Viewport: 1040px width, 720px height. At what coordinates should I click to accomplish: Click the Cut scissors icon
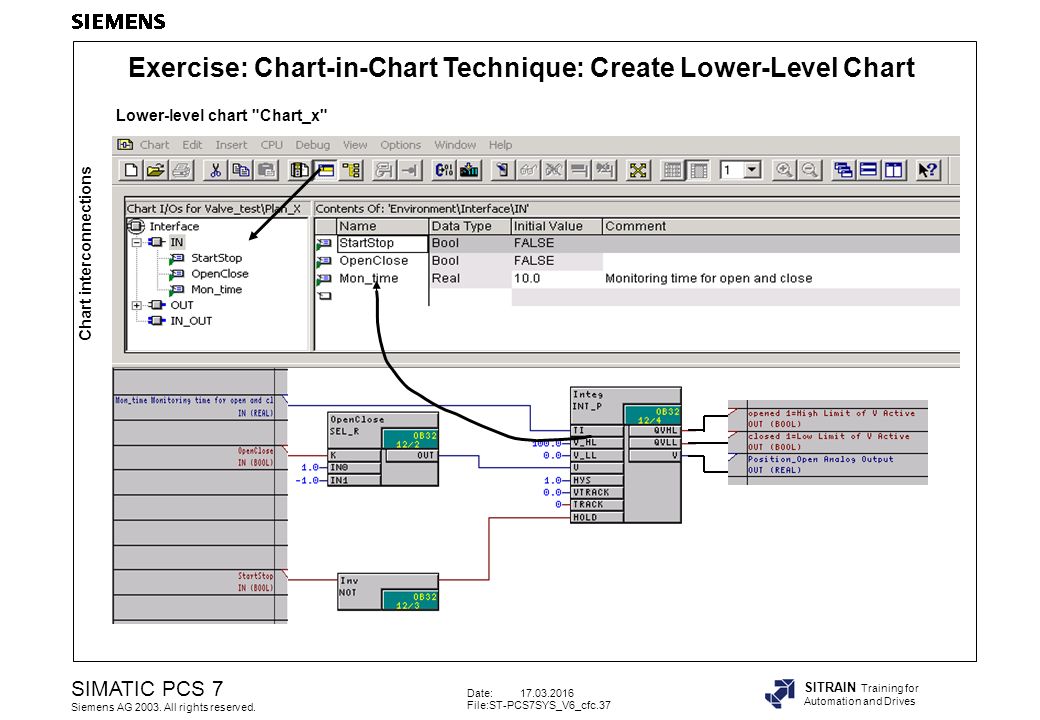pos(215,170)
